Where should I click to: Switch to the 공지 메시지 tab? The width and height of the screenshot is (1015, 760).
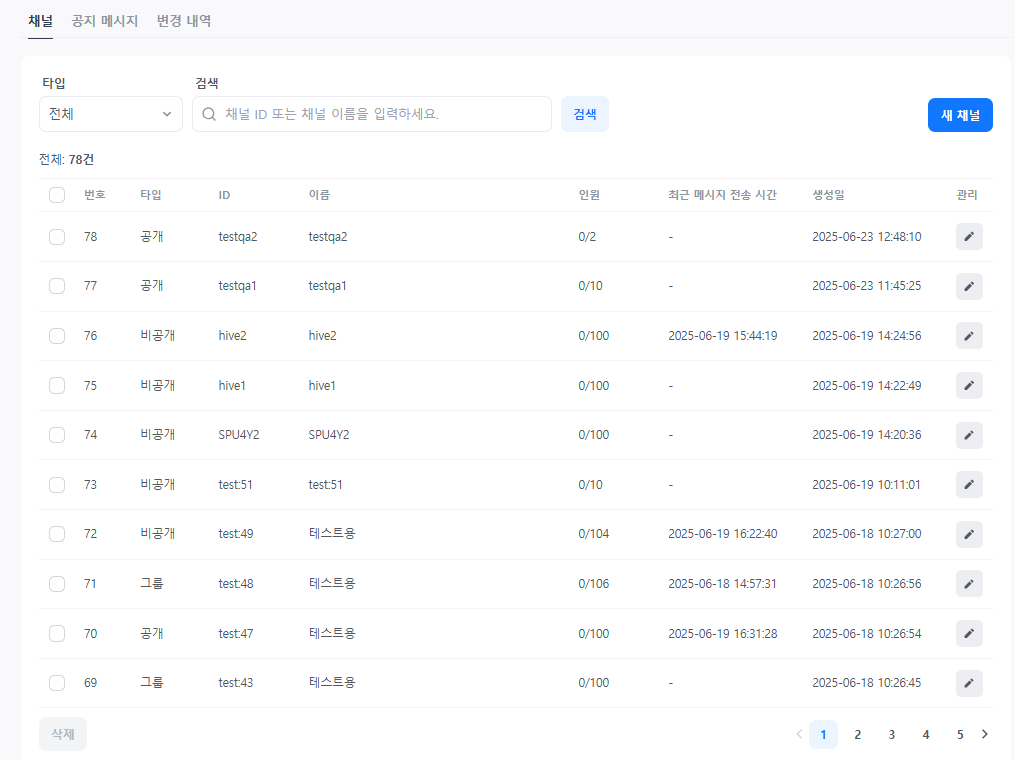[x=105, y=20]
